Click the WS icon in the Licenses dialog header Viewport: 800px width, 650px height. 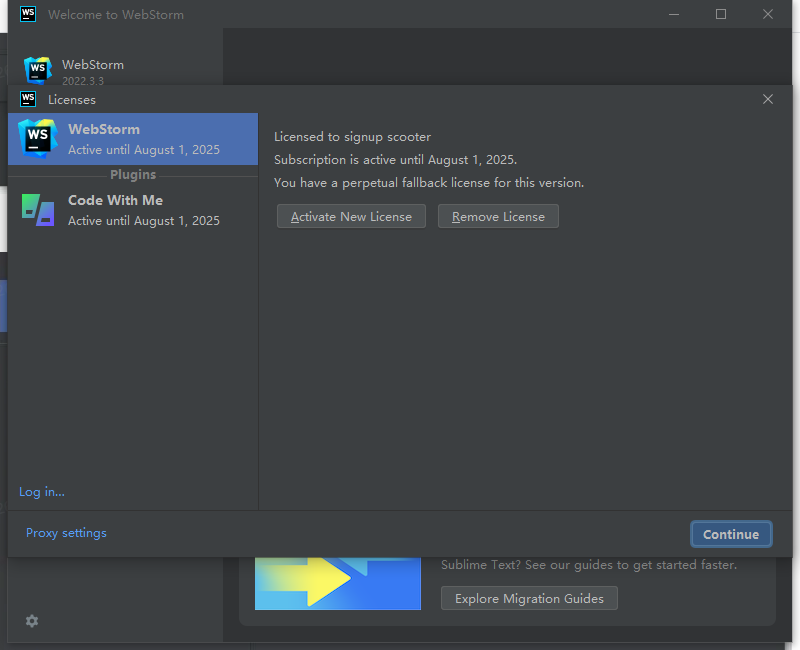tap(26, 99)
